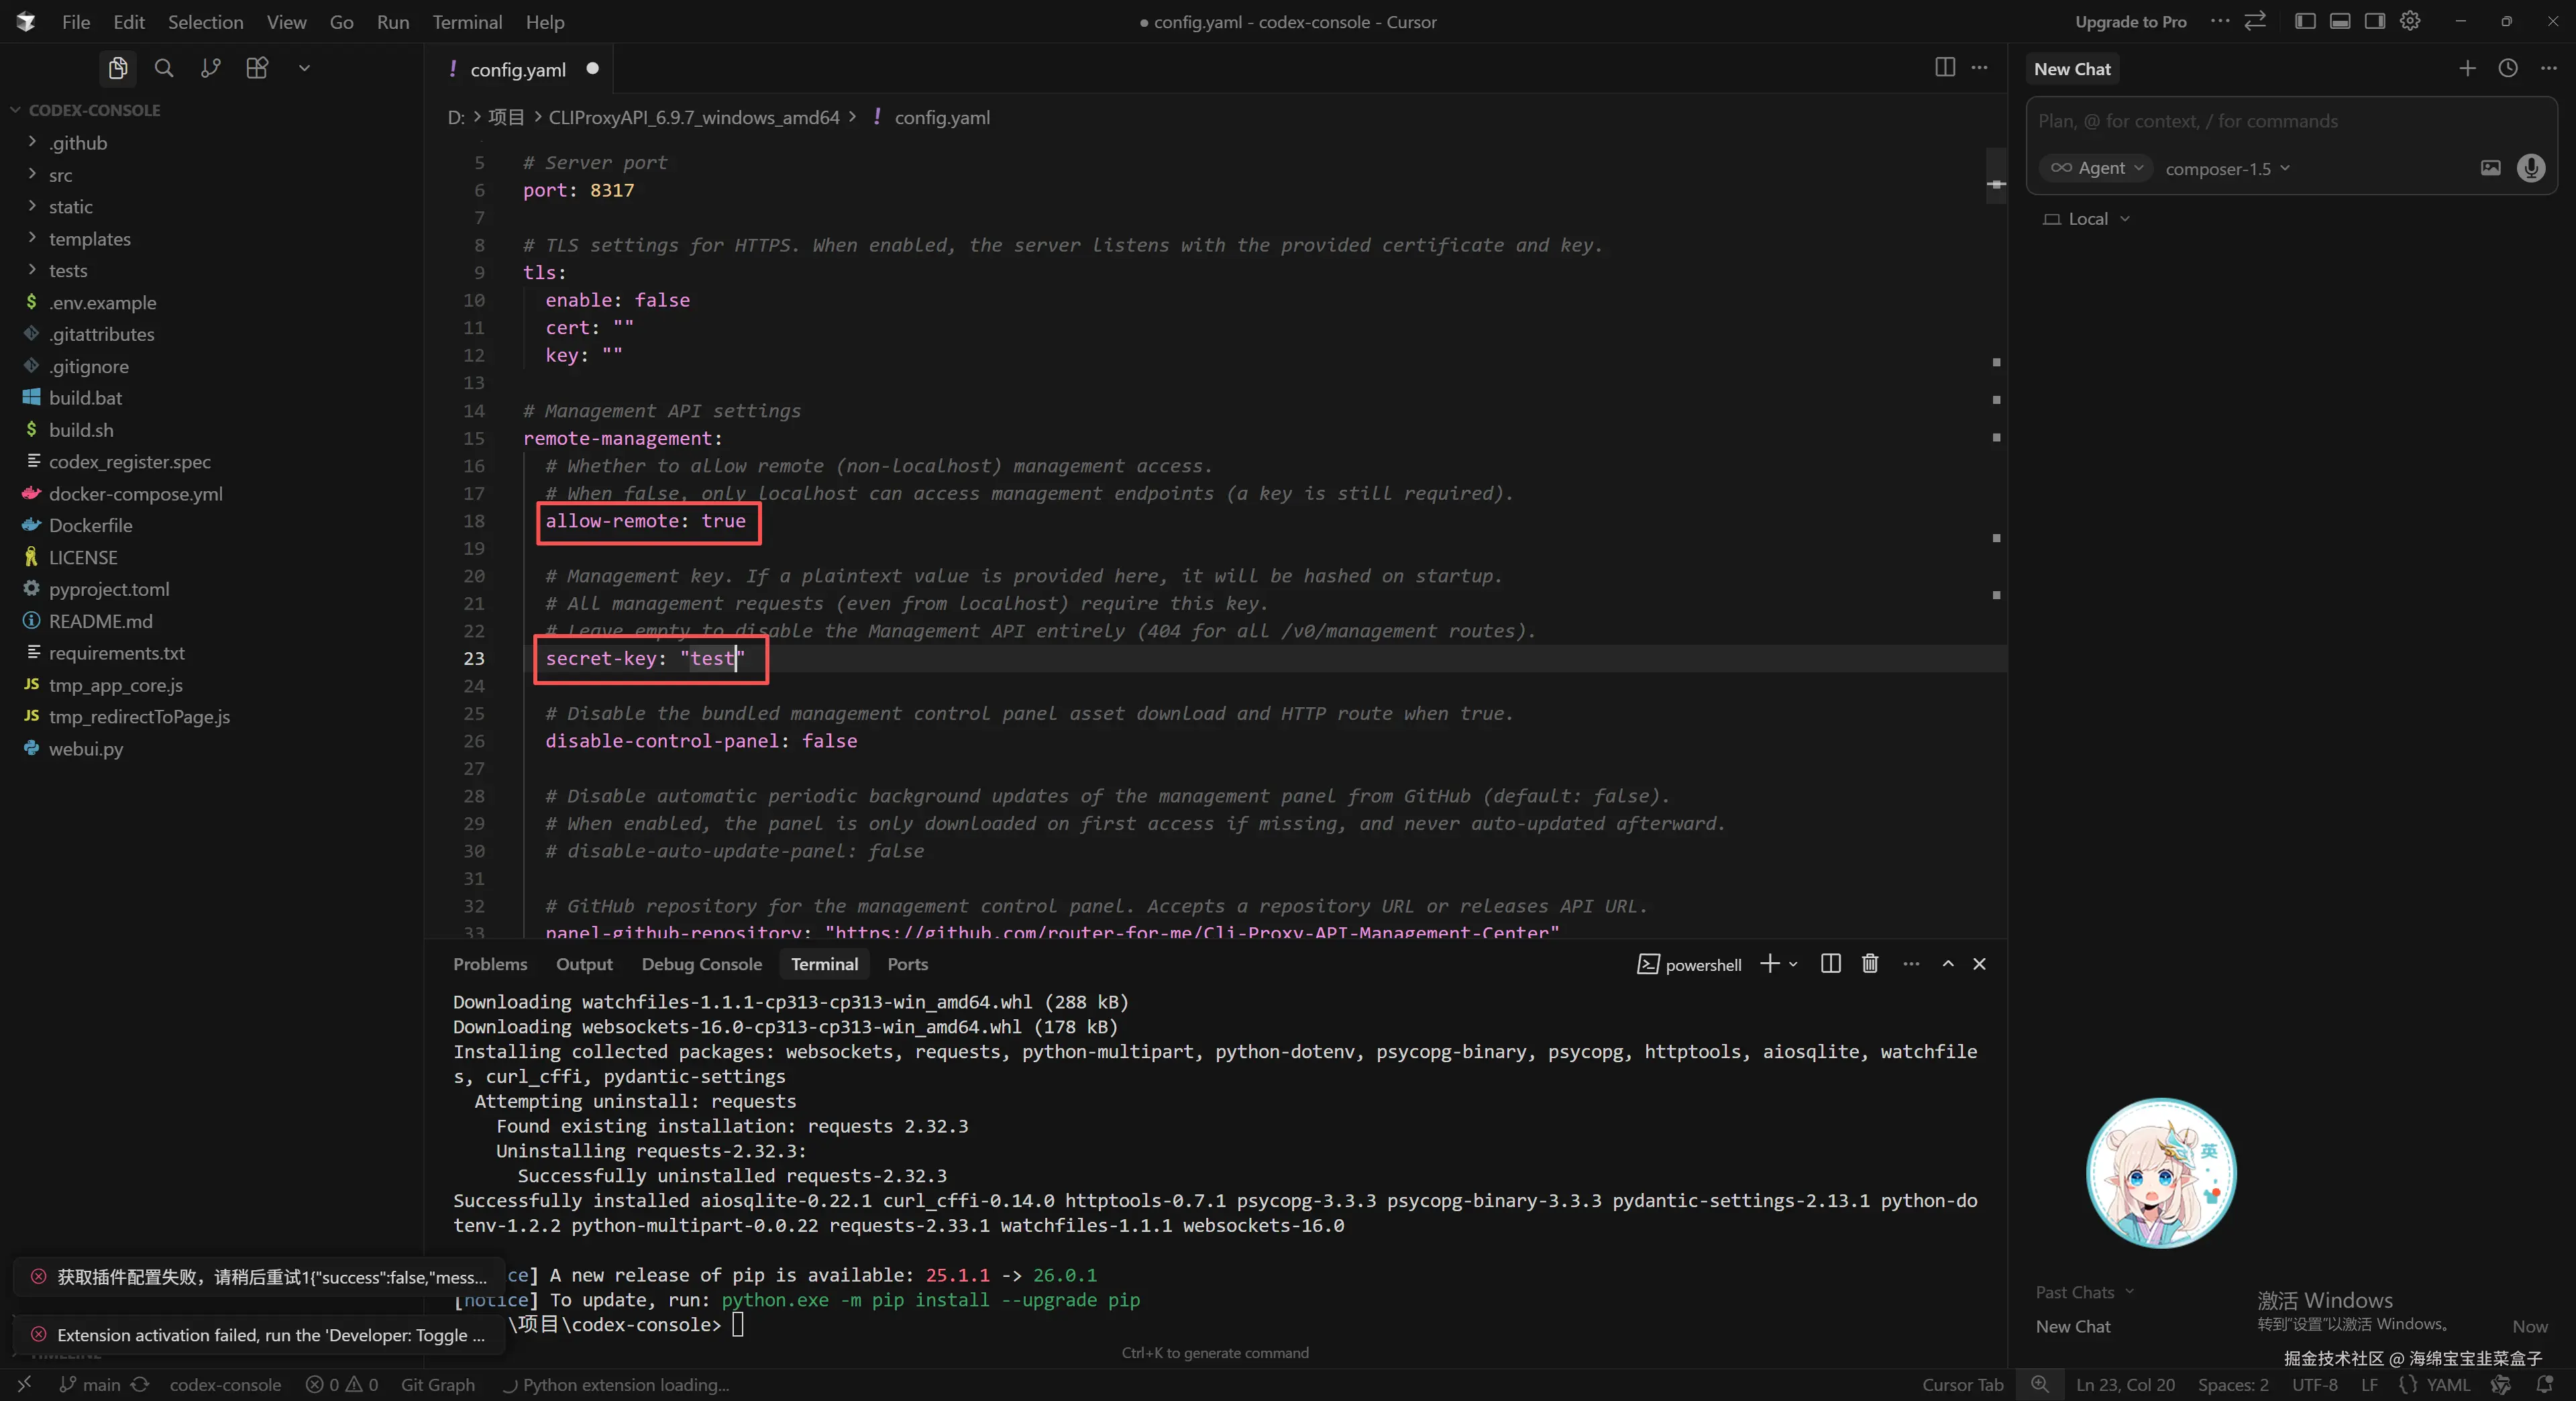
Task: Open the composer-1.5 model dropdown
Action: 2227,169
